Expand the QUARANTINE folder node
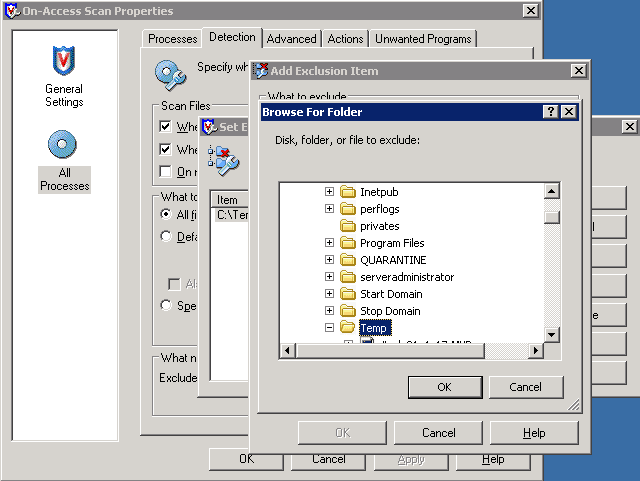Screen dimensions: 640x481 [329, 260]
